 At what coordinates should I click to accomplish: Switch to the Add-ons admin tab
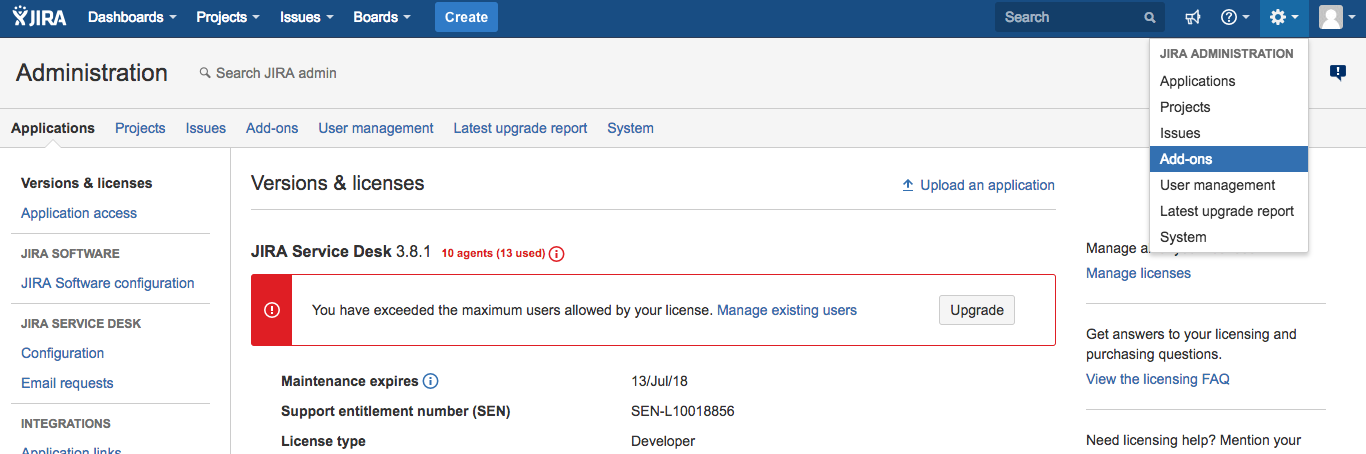point(272,128)
